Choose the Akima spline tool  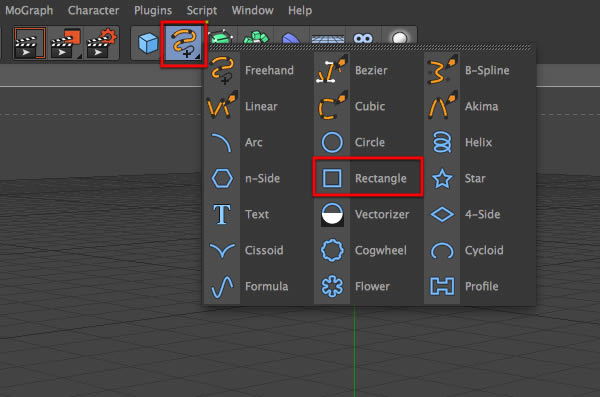point(479,106)
